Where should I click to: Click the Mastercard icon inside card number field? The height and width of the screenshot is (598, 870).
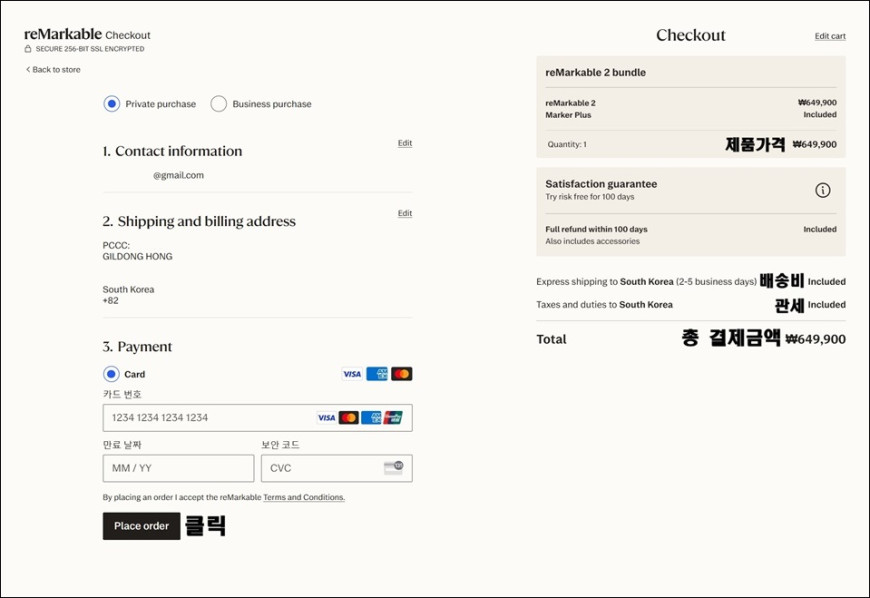coord(348,418)
